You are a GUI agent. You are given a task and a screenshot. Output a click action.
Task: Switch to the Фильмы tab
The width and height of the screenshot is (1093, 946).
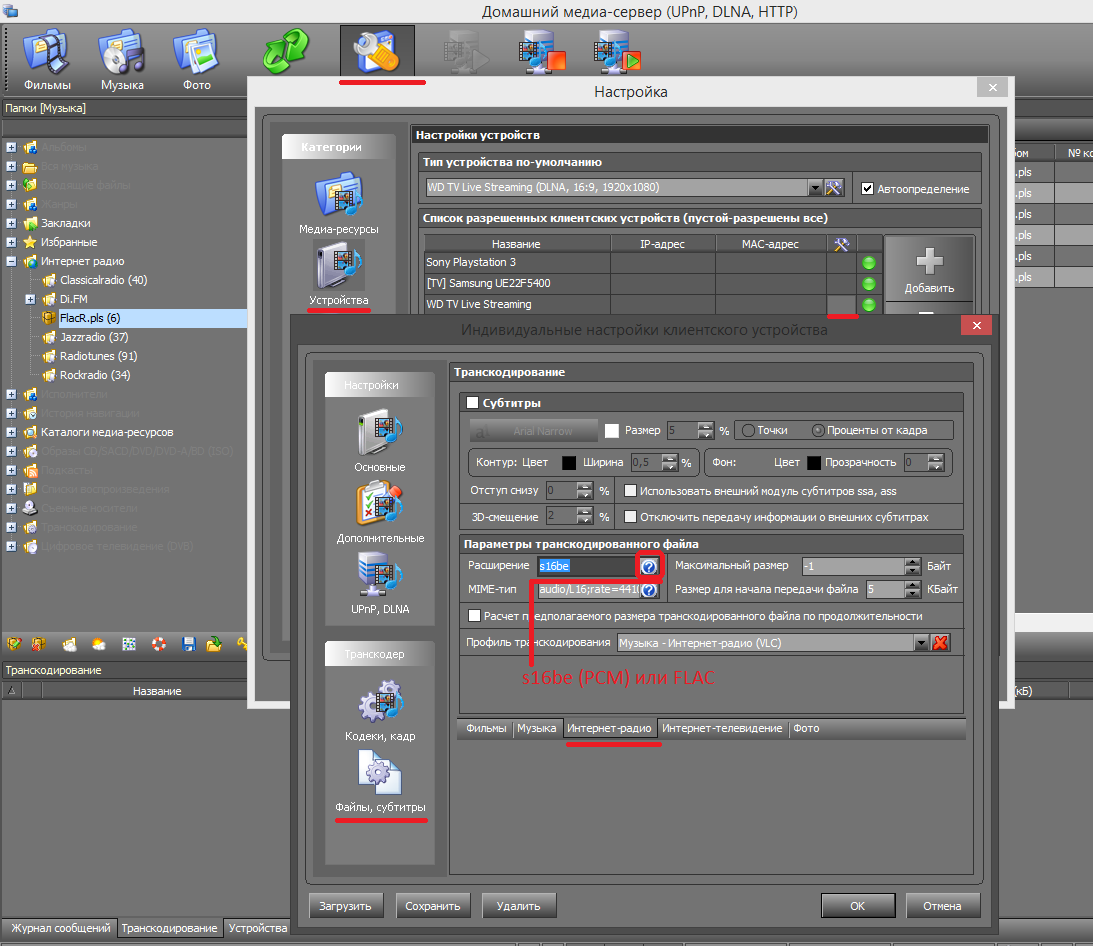pos(485,728)
